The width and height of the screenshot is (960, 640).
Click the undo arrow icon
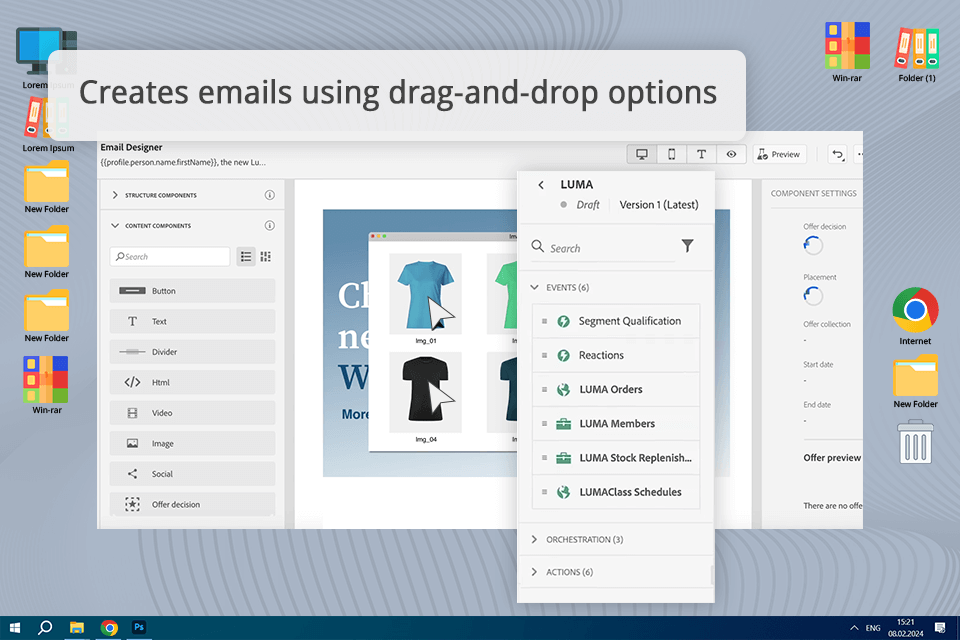tap(838, 154)
